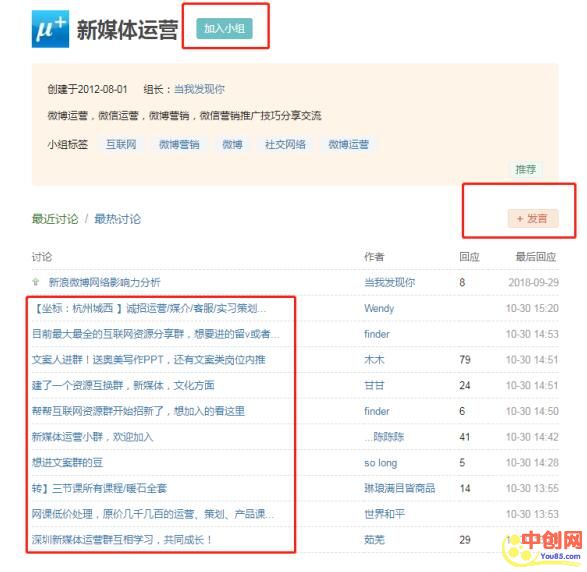
Task: Select the 互联网 group tag
Action: point(121,144)
